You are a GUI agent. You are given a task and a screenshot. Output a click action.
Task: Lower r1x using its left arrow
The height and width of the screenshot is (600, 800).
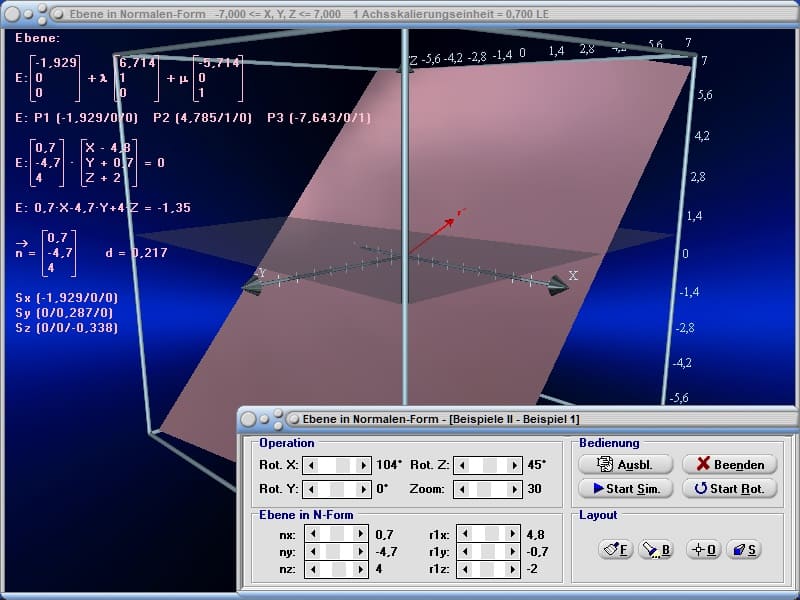[465, 534]
